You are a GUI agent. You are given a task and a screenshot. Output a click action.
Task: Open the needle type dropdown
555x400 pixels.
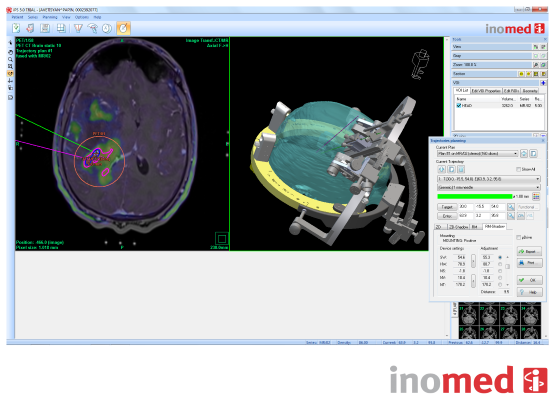488,187
